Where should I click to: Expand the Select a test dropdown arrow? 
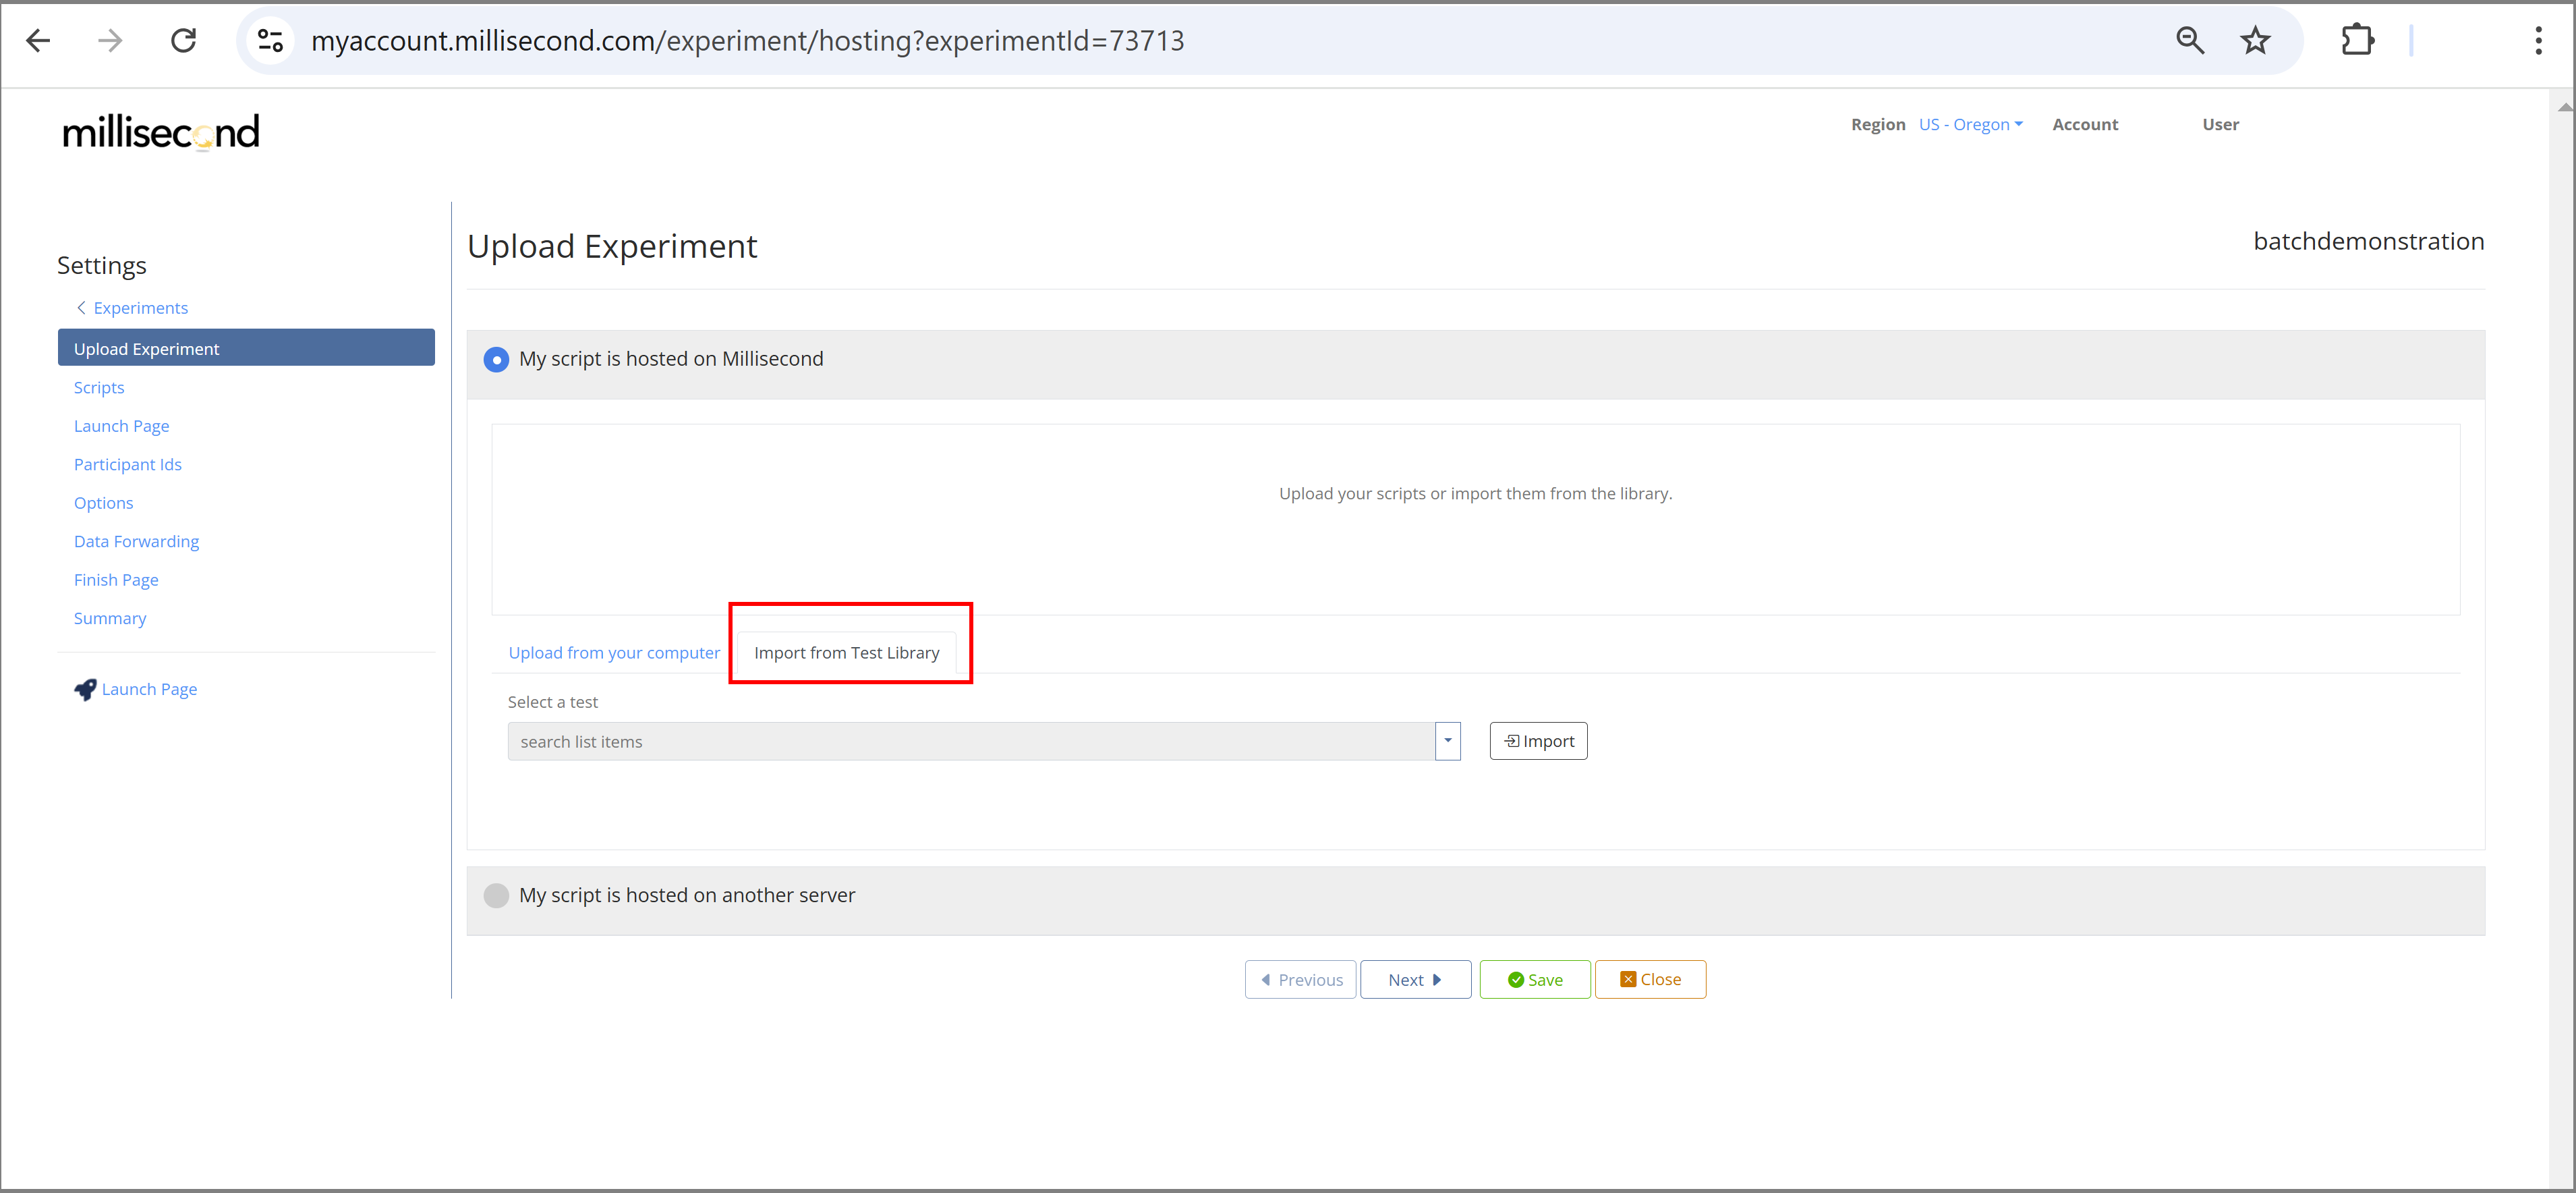[x=1447, y=742]
